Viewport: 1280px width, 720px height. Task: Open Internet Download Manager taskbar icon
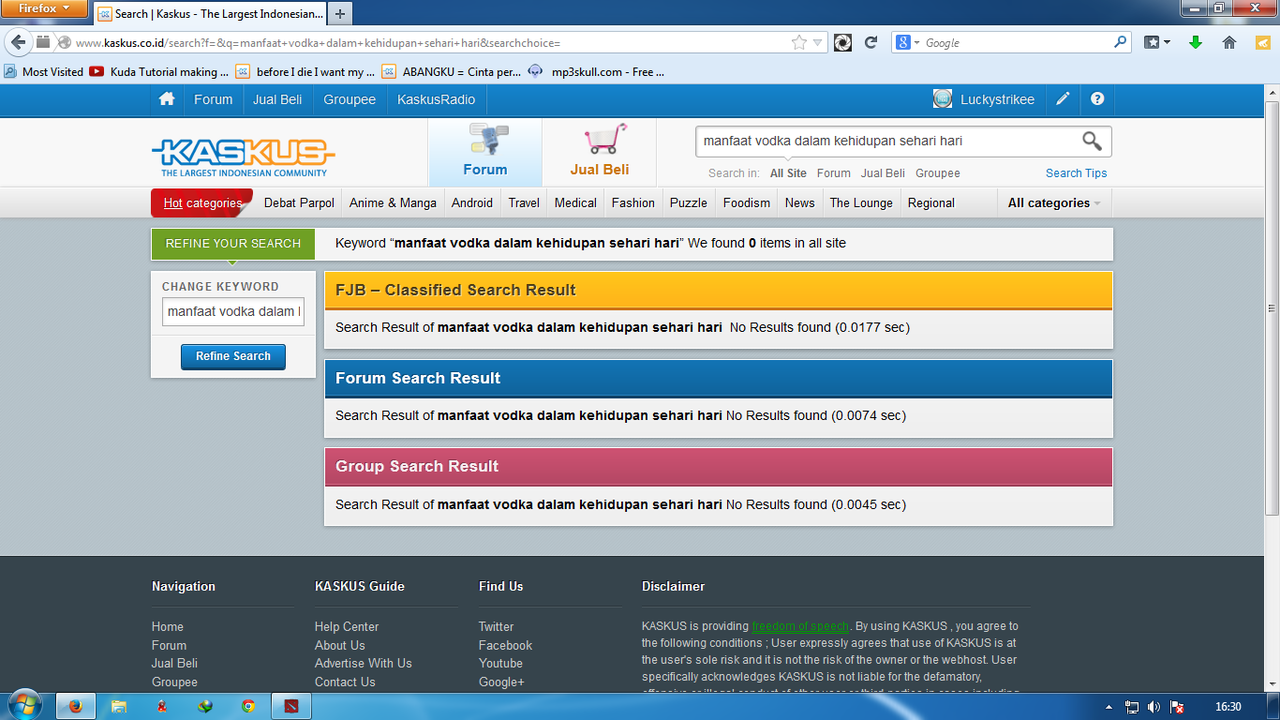(205, 706)
